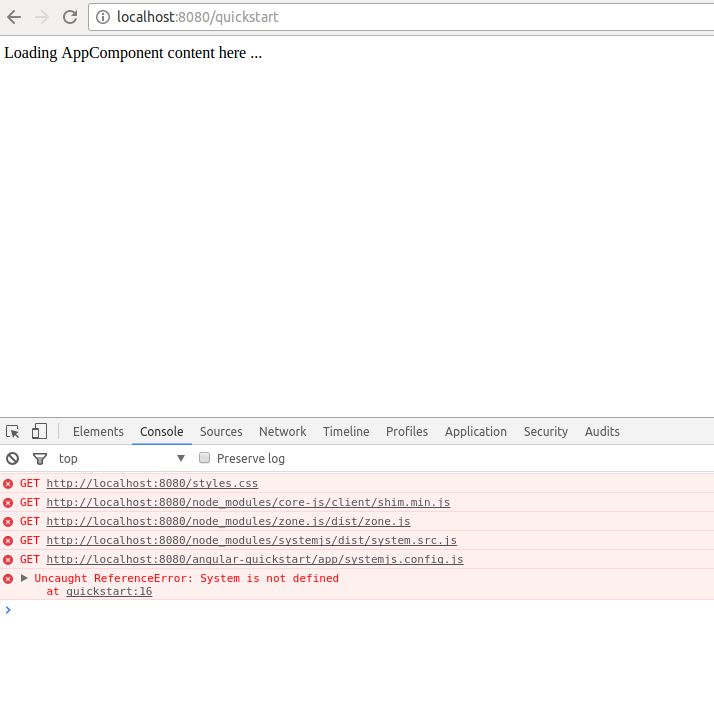Image resolution: width=714 pixels, height=714 pixels.
Task: Enable the Preserve log checkbox
Action: pos(204,458)
